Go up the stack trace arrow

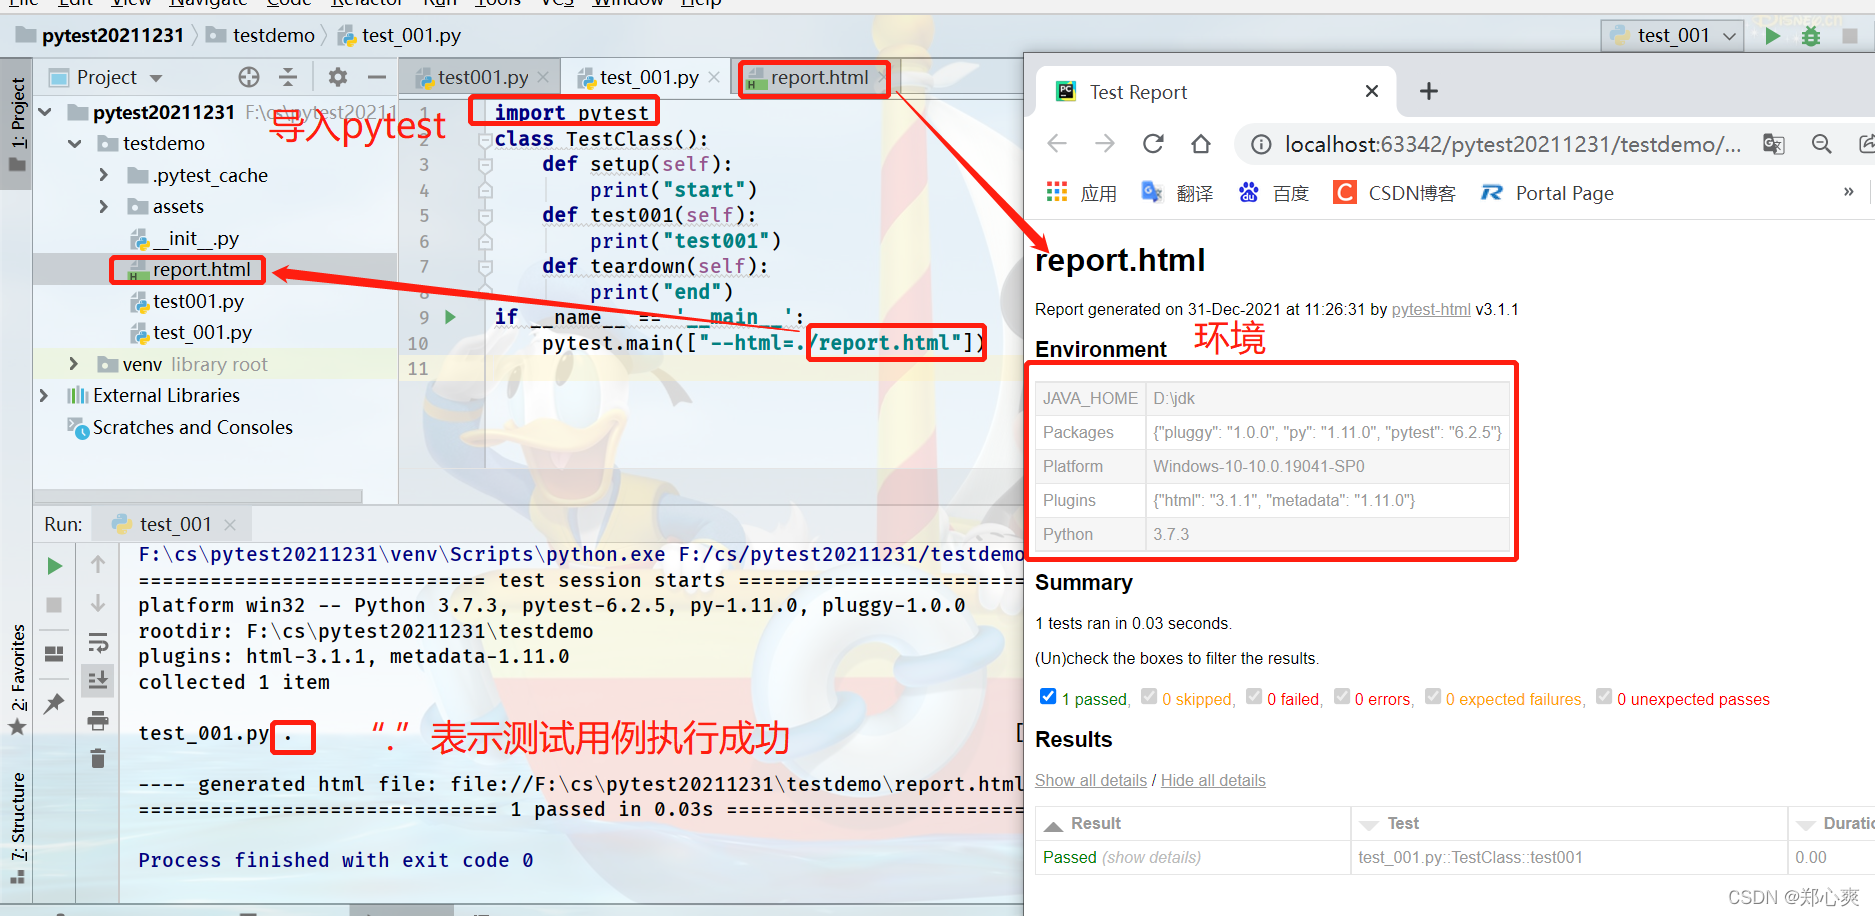tap(98, 564)
